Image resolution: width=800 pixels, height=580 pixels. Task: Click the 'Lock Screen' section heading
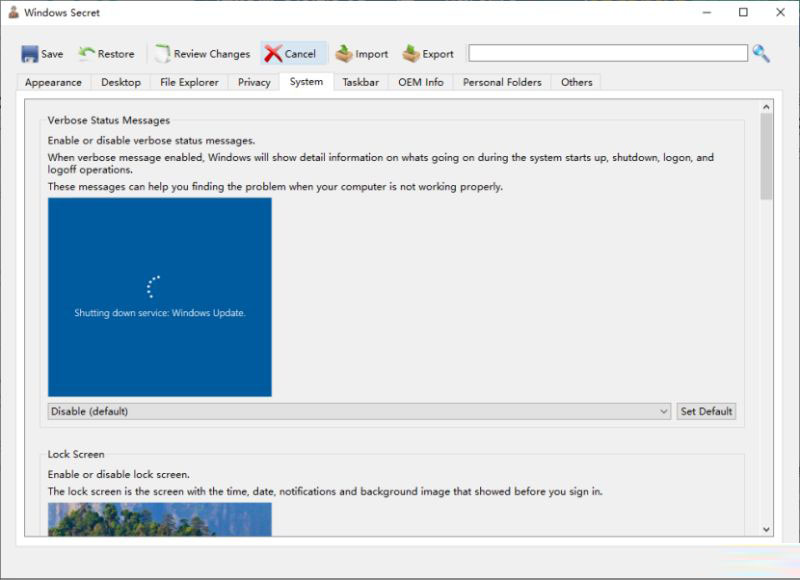point(76,454)
